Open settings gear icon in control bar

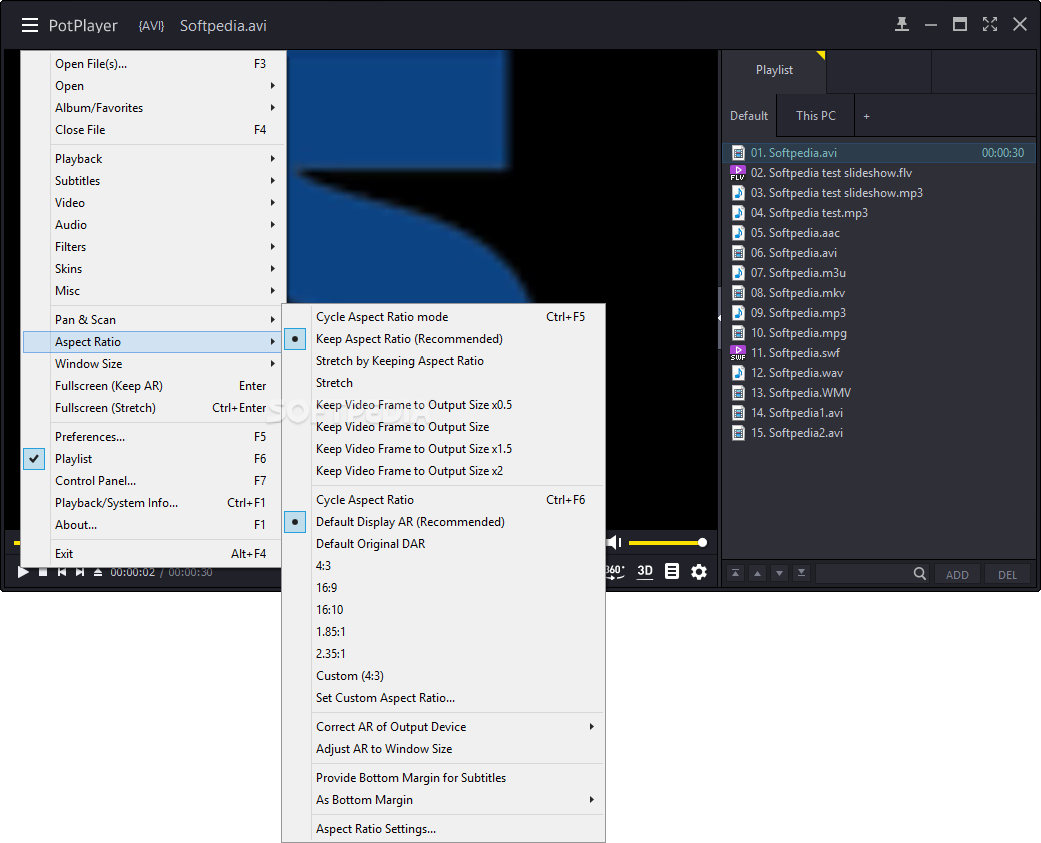(699, 571)
